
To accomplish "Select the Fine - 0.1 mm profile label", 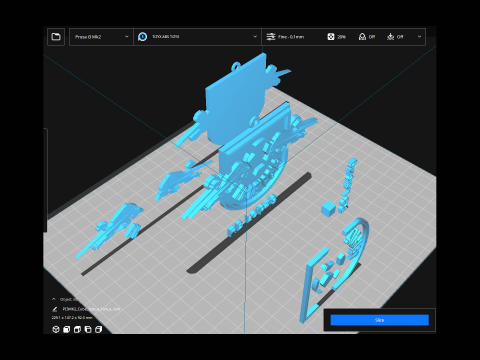I will pos(291,37).
